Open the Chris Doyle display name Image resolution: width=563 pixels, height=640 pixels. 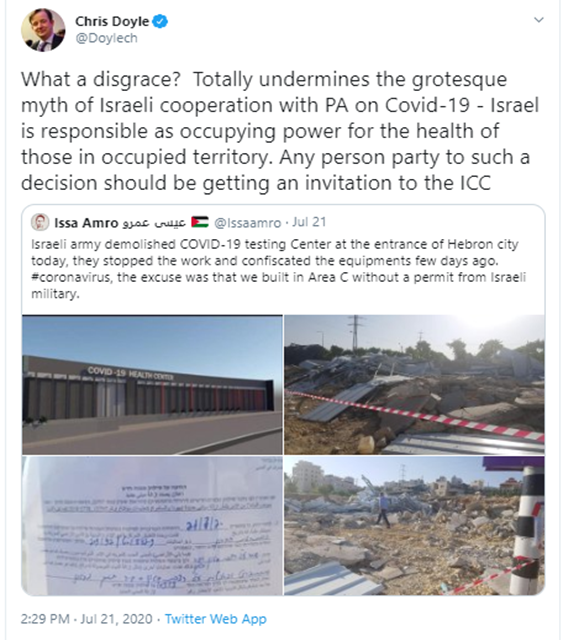[112, 21]
